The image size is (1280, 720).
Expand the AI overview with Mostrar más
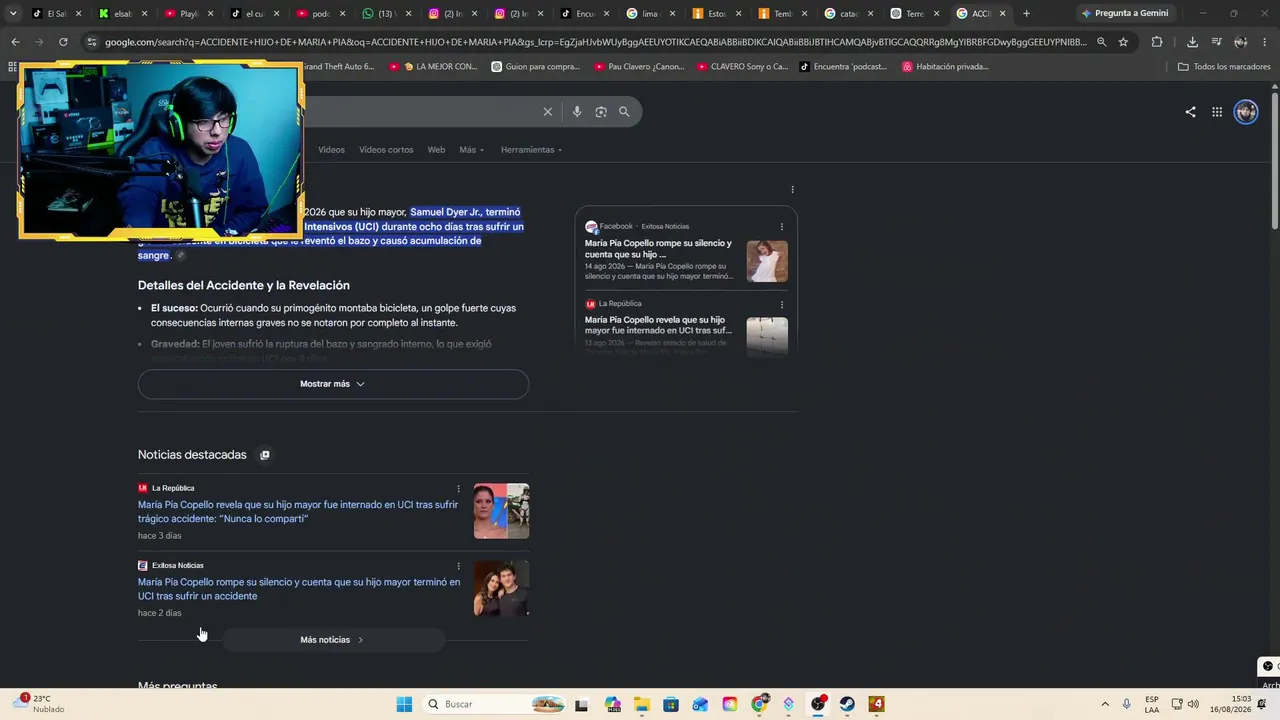(333, 384)
